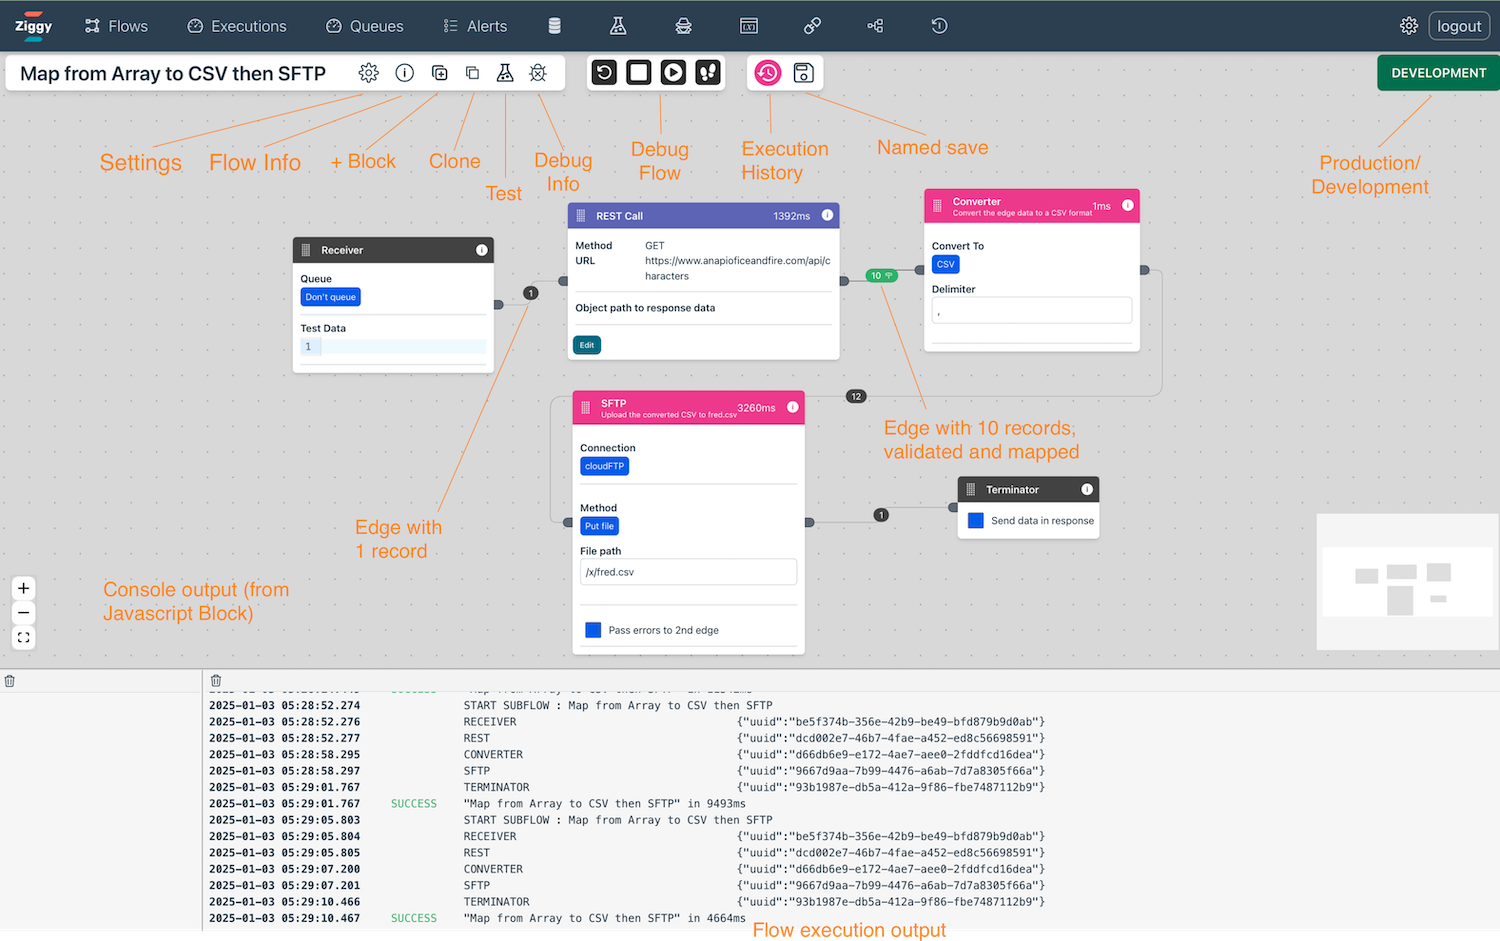
Task: Open the Method dropdown on SFTP block
Action: pyautogui.click(x=599, y=526)
